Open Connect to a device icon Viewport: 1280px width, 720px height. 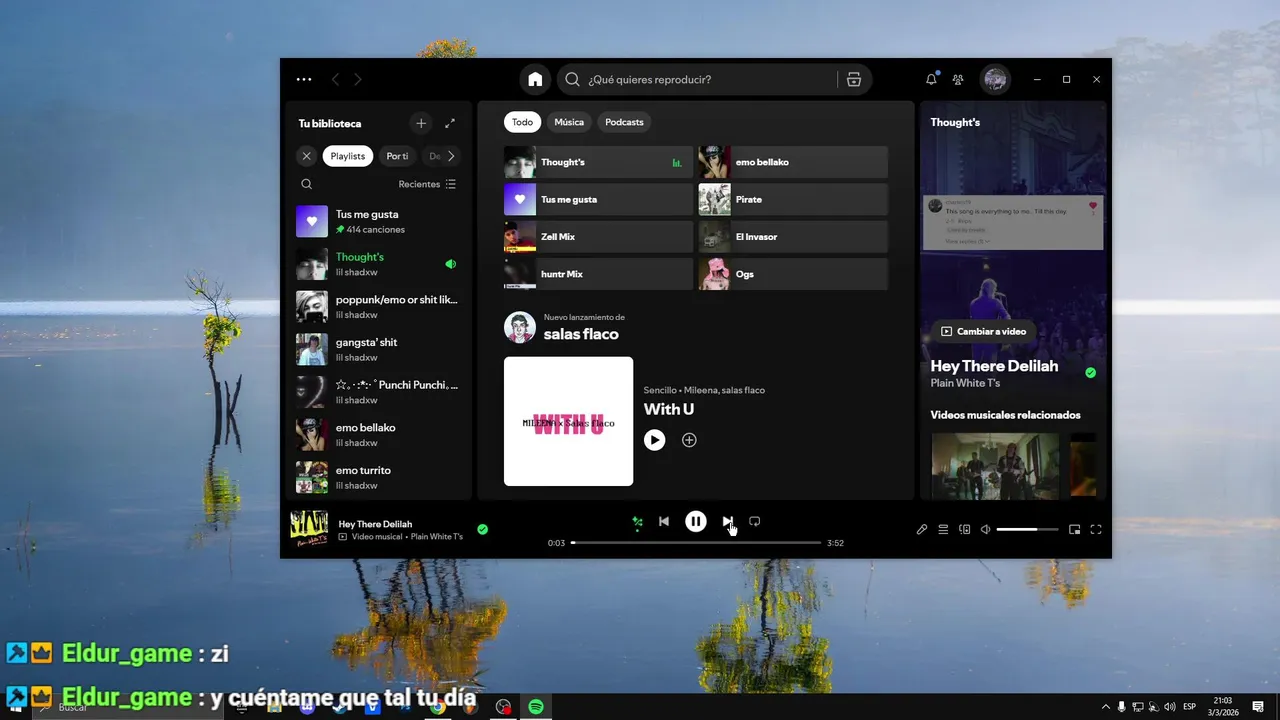tap(965, 530)
